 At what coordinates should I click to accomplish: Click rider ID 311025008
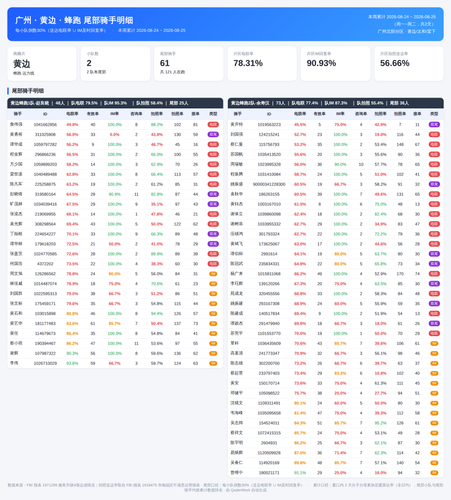[45, 135]
